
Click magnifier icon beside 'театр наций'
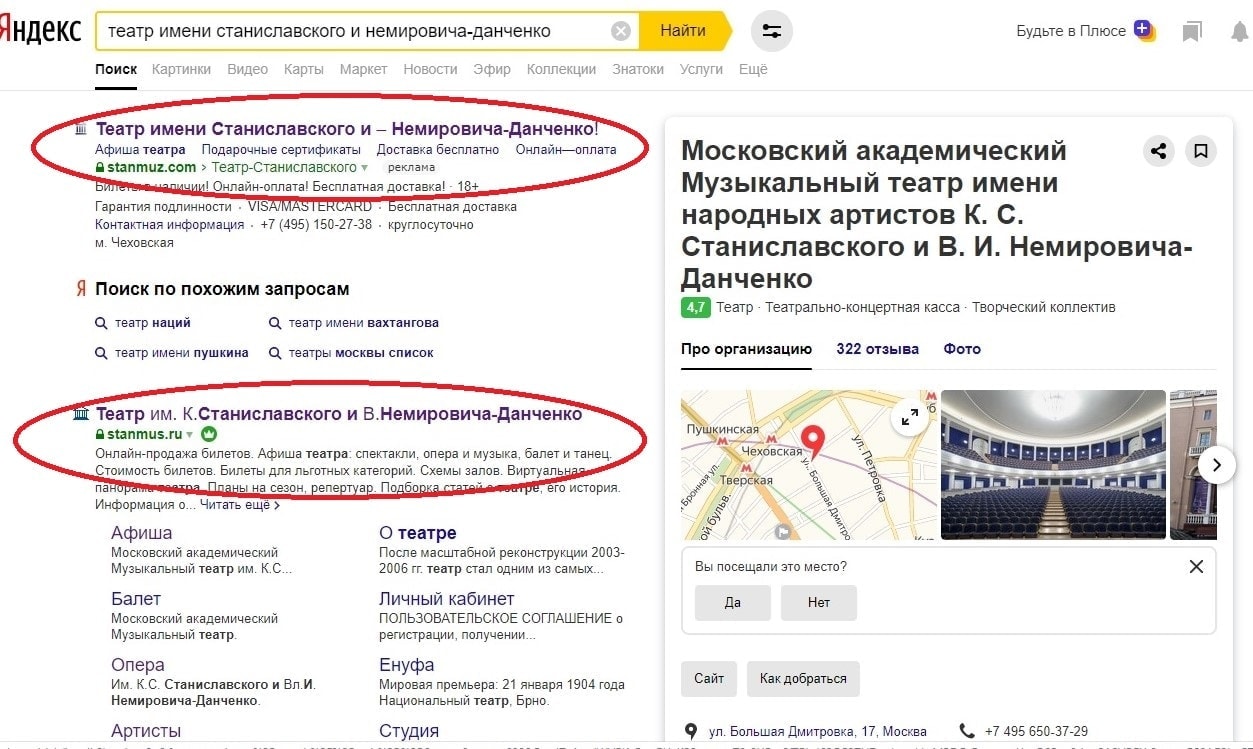tap(101, 323)
